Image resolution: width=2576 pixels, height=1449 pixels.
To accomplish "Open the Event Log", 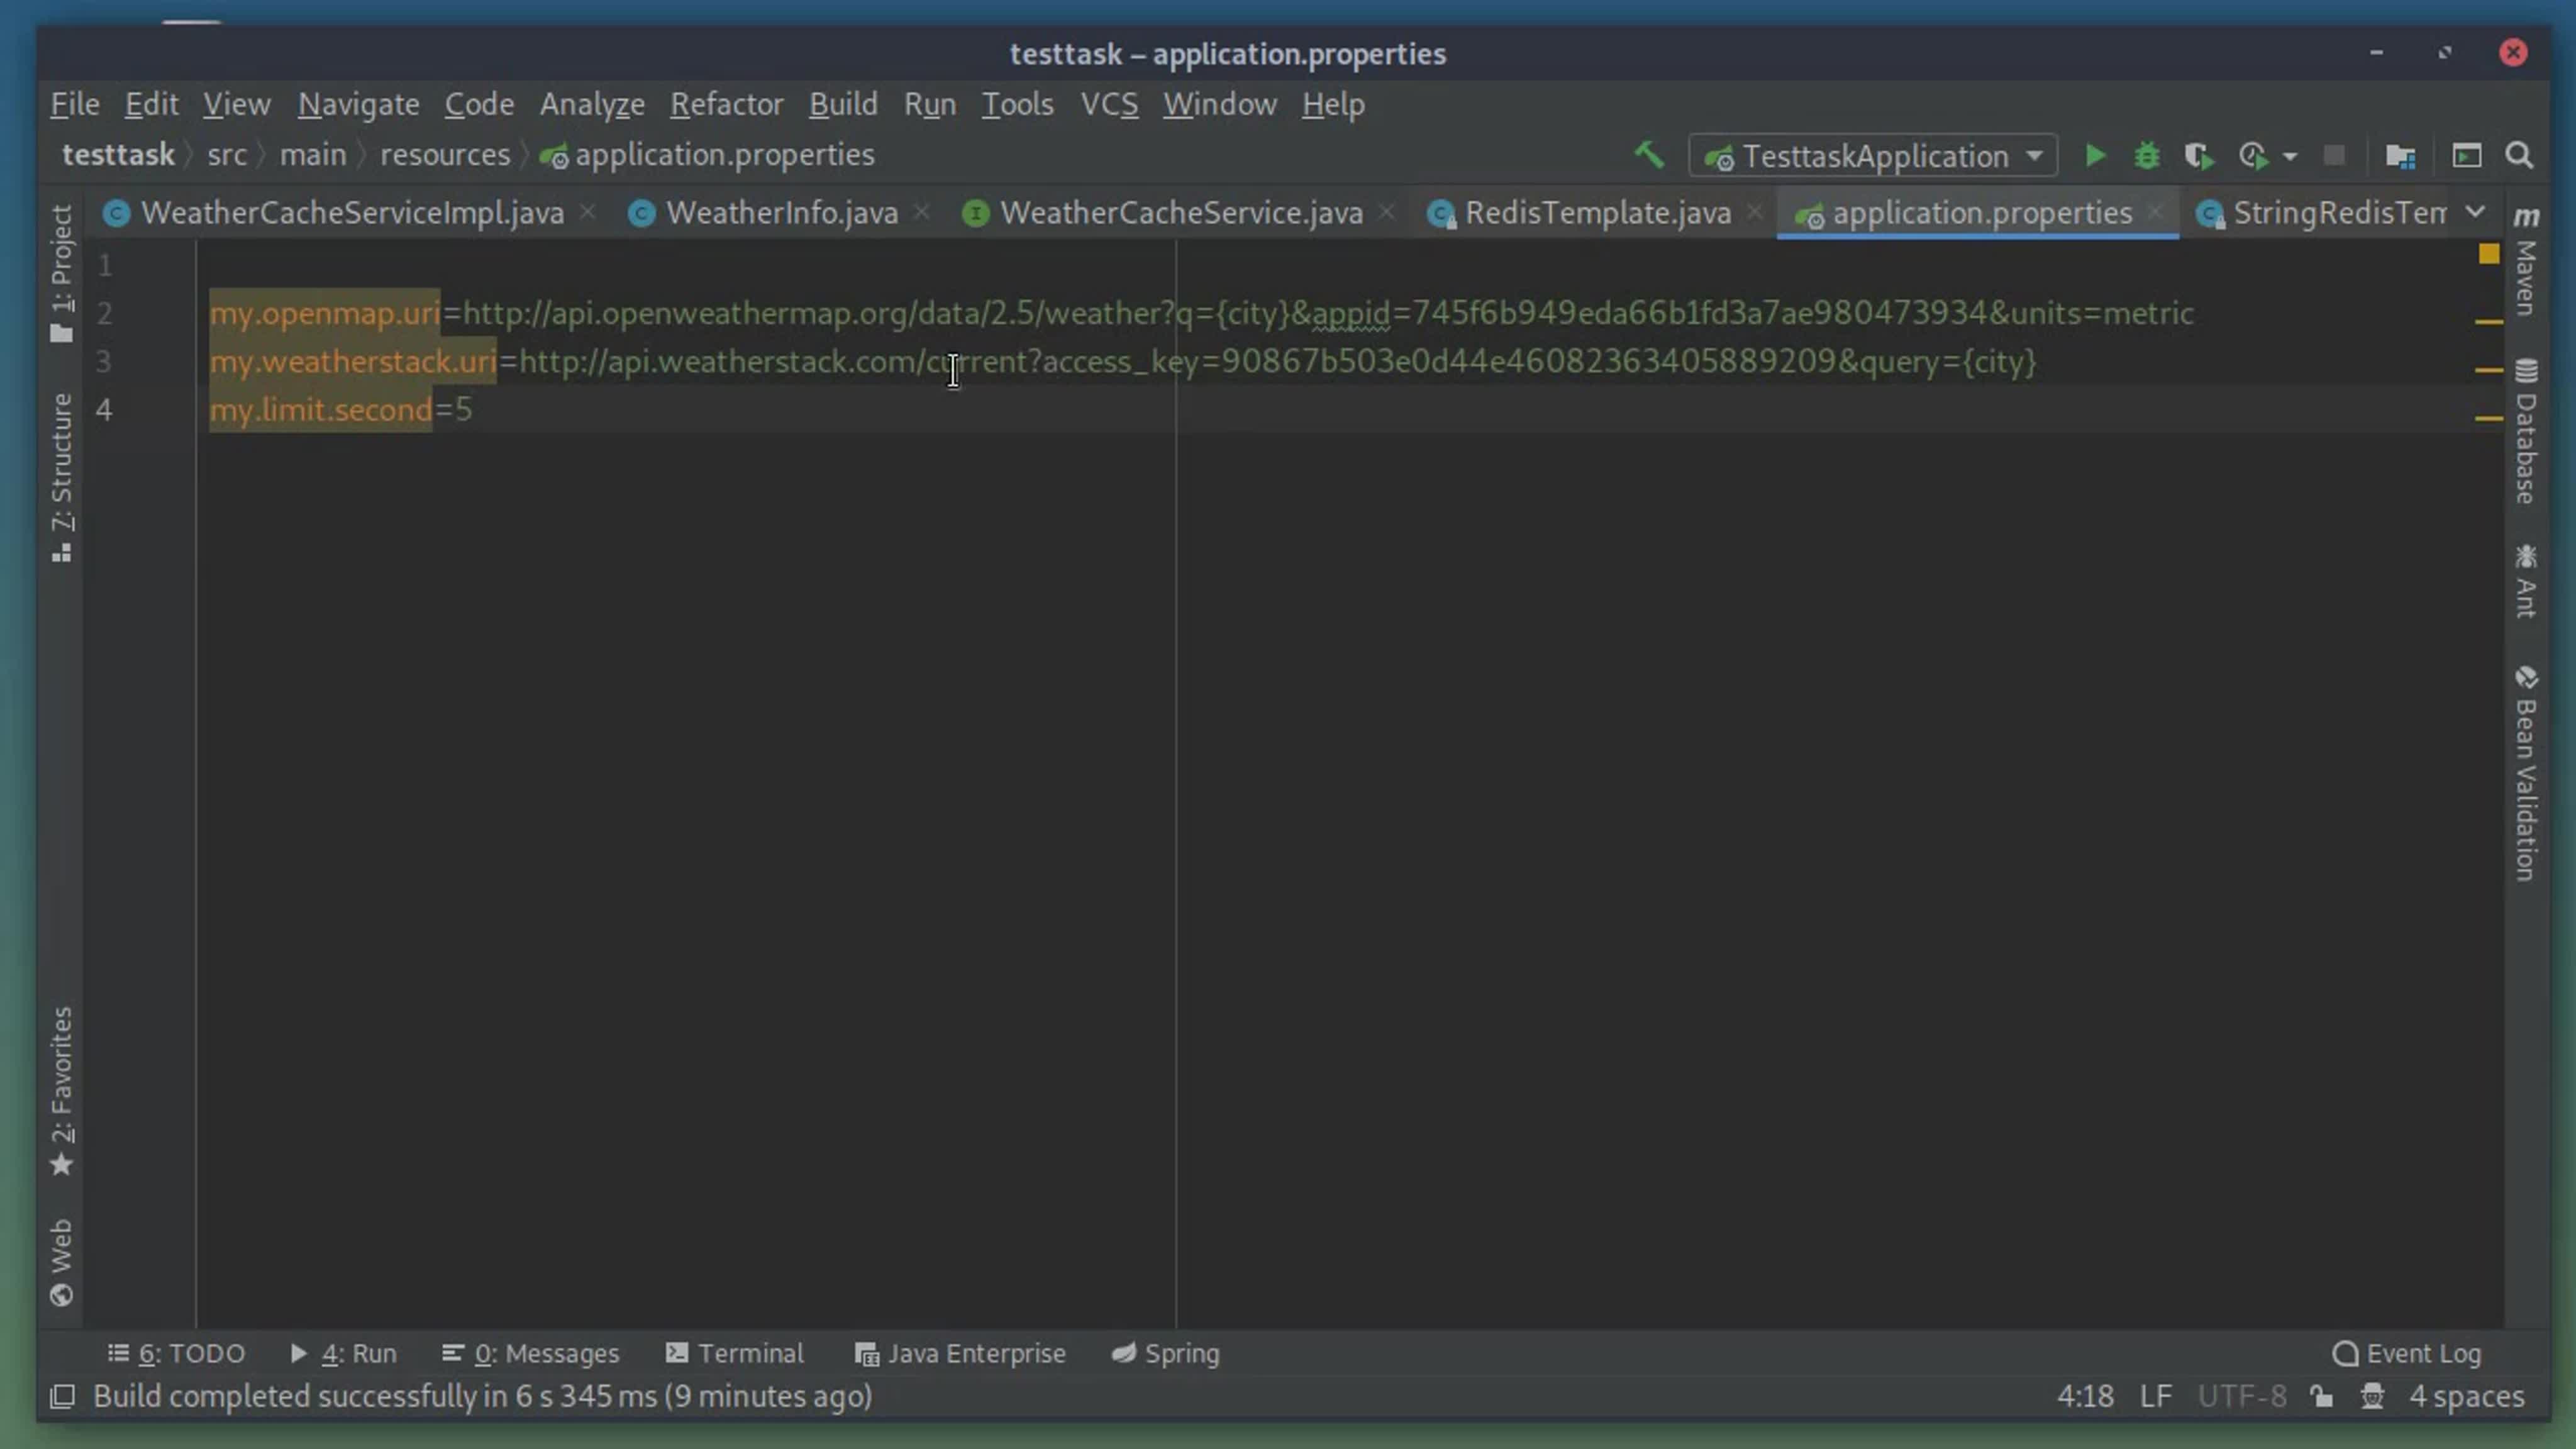I will [x=2407, y=1354].
